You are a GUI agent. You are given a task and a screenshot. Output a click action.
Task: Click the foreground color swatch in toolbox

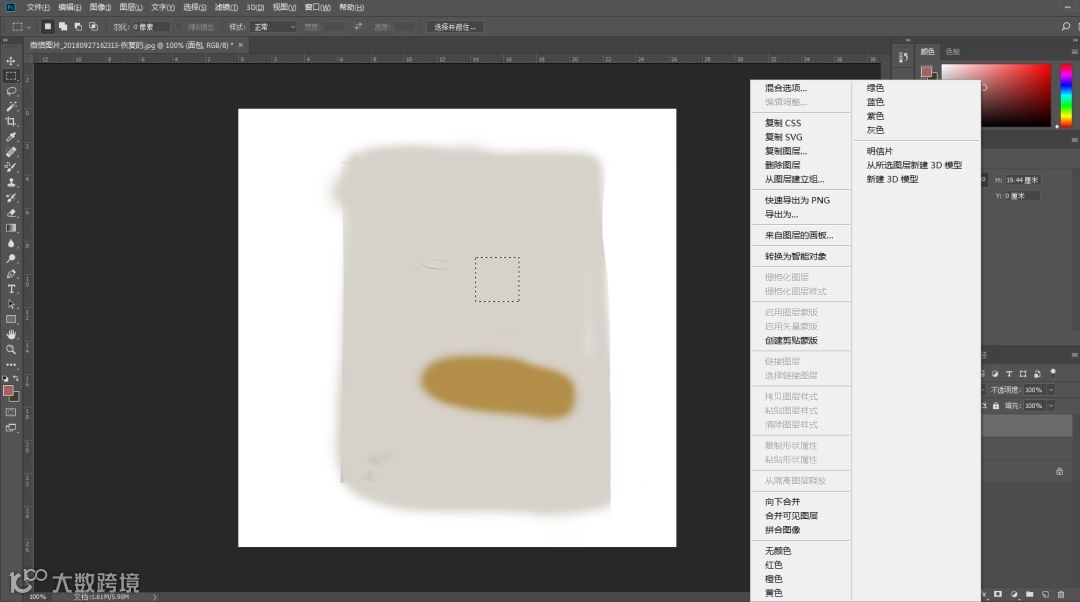(8, 391)
